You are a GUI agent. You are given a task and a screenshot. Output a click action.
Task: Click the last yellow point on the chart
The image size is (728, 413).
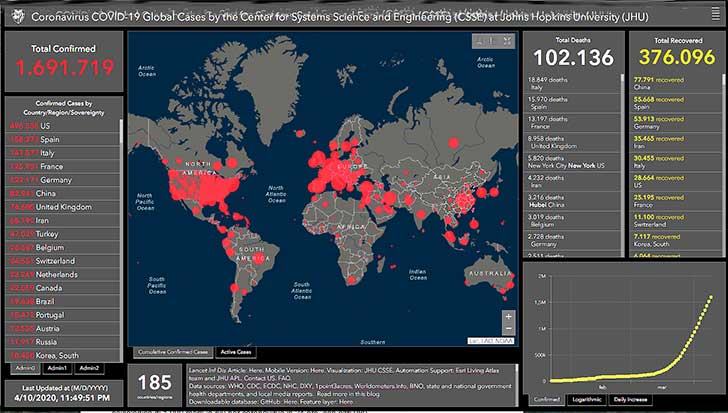[710, 296]
